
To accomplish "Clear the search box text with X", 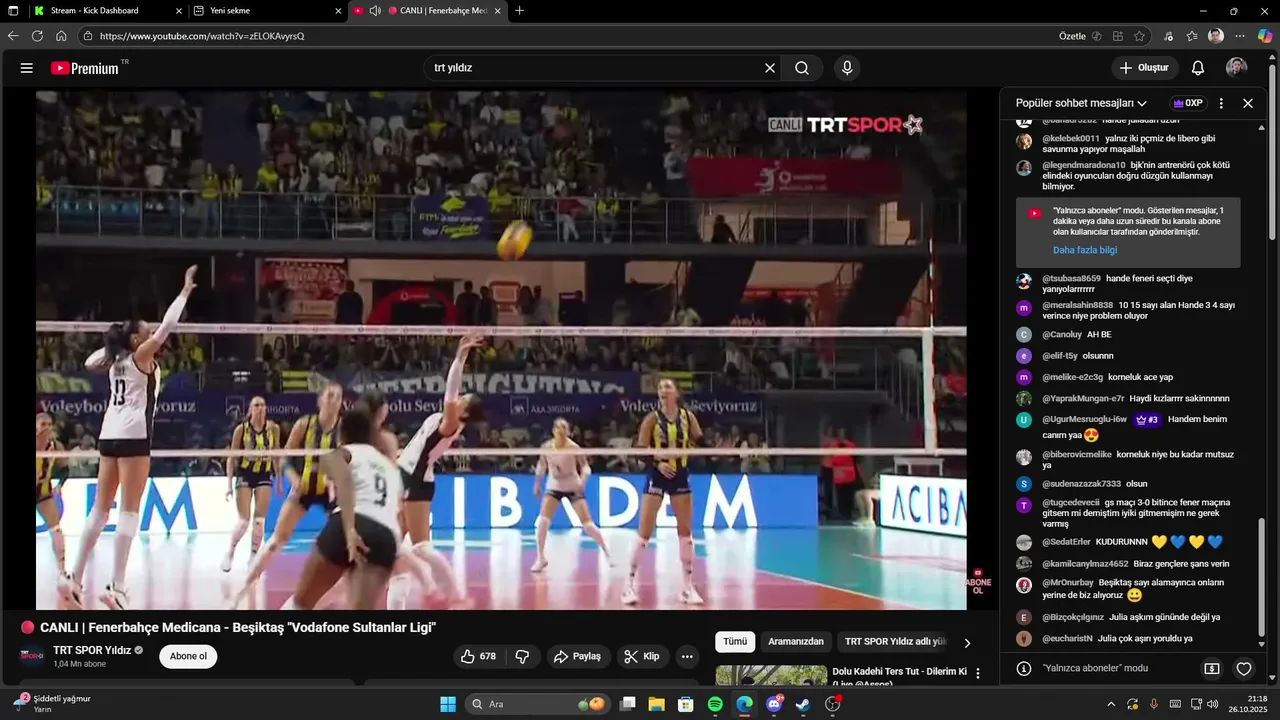I will pos(770,68).
